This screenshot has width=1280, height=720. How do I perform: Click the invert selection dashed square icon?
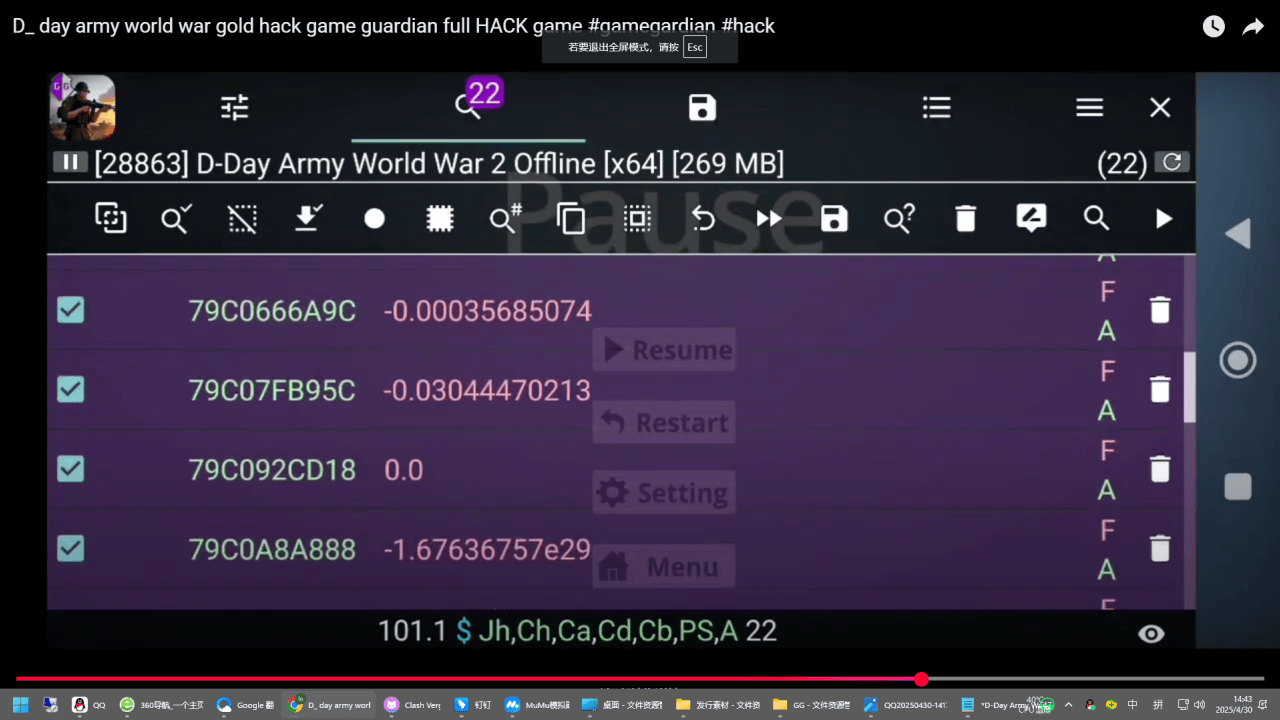(637, 218)
